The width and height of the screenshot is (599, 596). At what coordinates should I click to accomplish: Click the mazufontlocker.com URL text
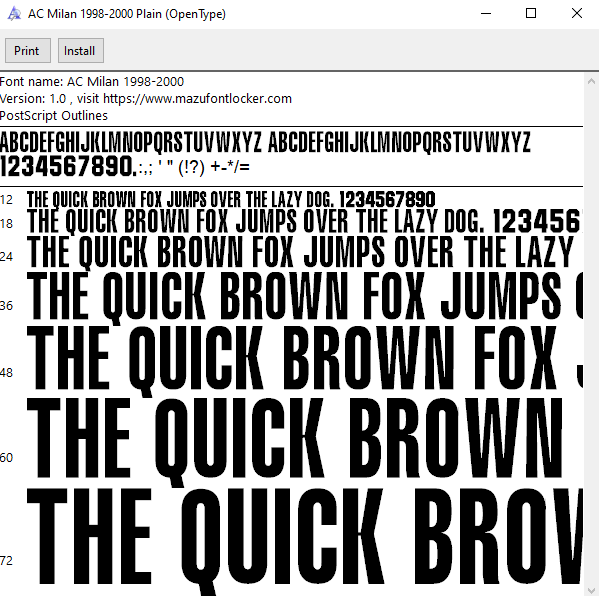[197, 99]
